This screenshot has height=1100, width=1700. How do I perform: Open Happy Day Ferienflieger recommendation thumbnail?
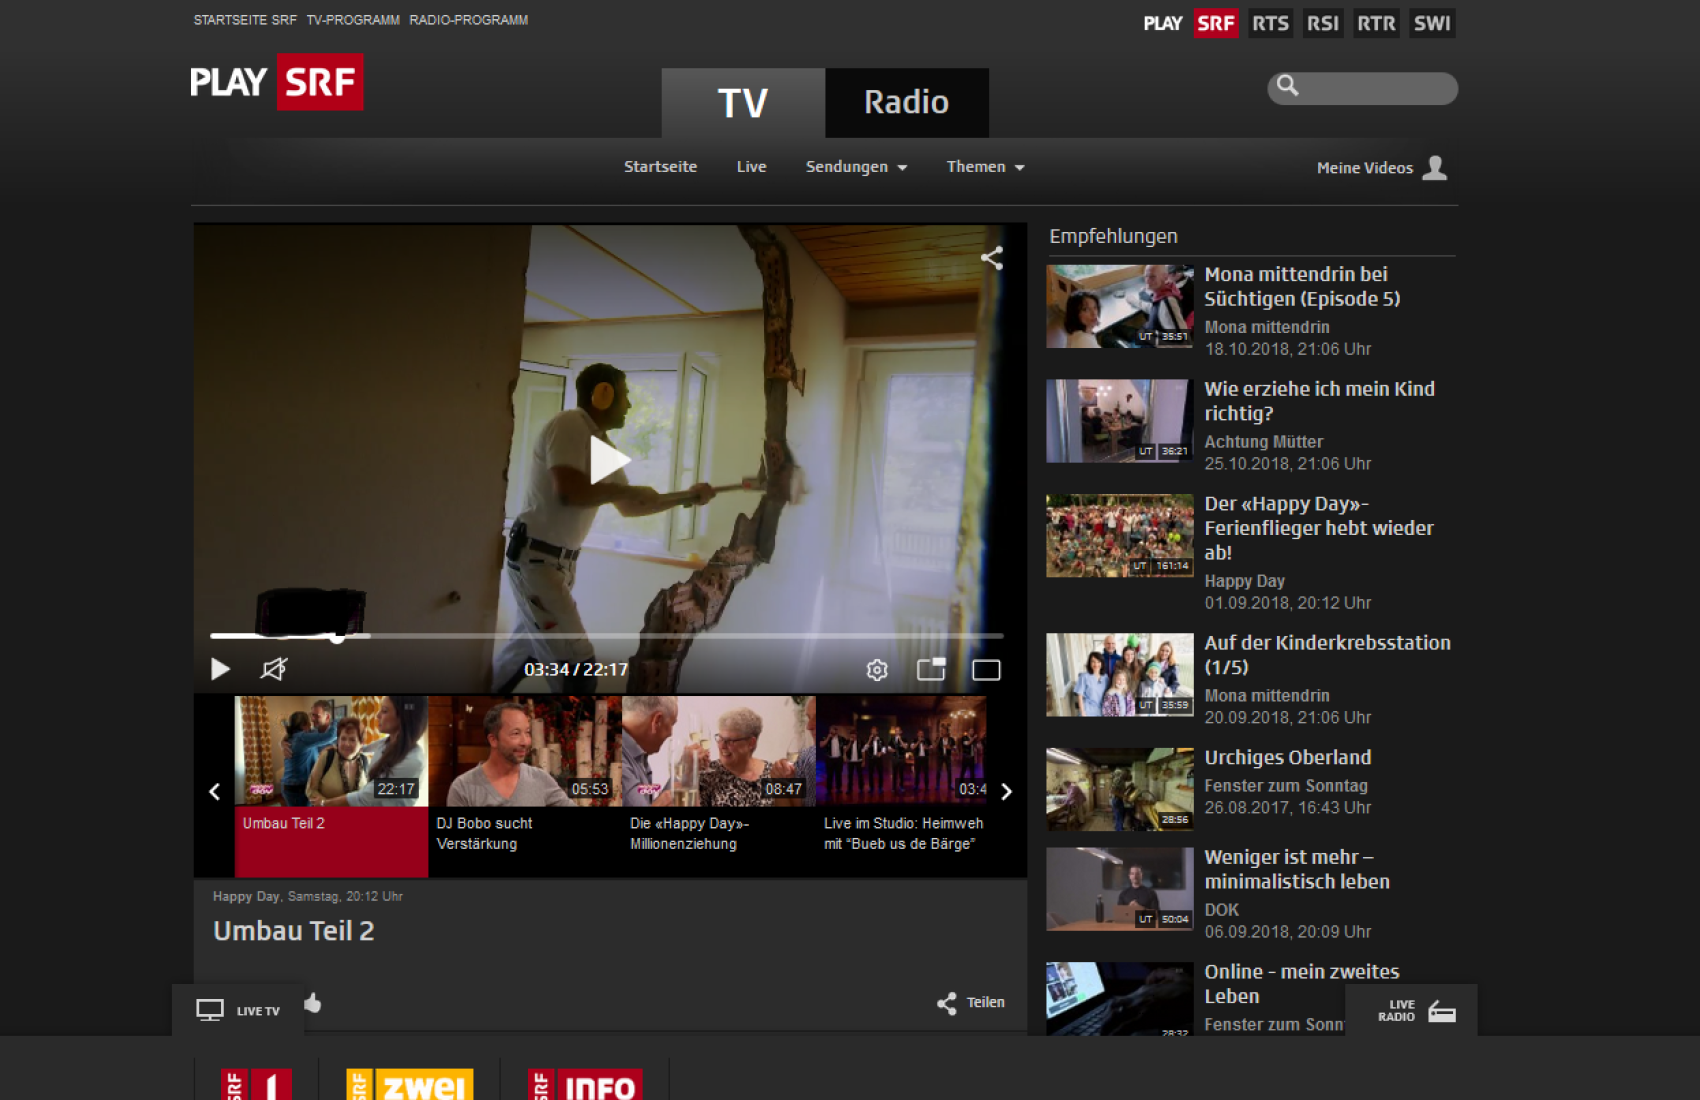coord(1120,536)
